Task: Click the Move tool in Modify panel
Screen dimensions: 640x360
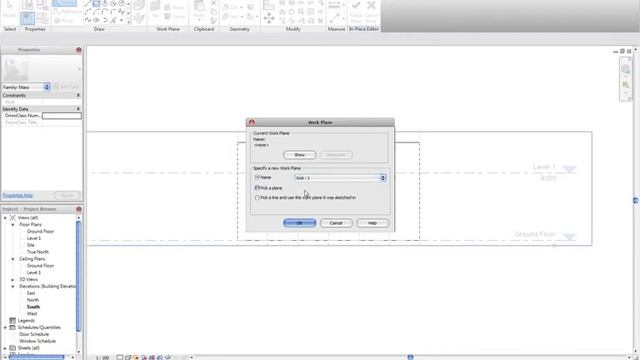Action: [269, 18]
